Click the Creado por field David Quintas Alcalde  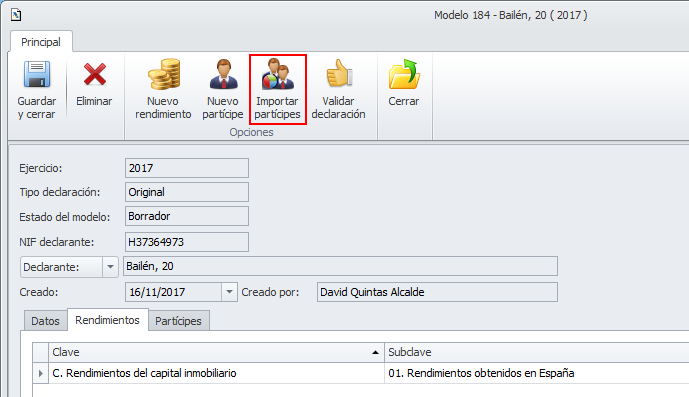pos(437,292)
